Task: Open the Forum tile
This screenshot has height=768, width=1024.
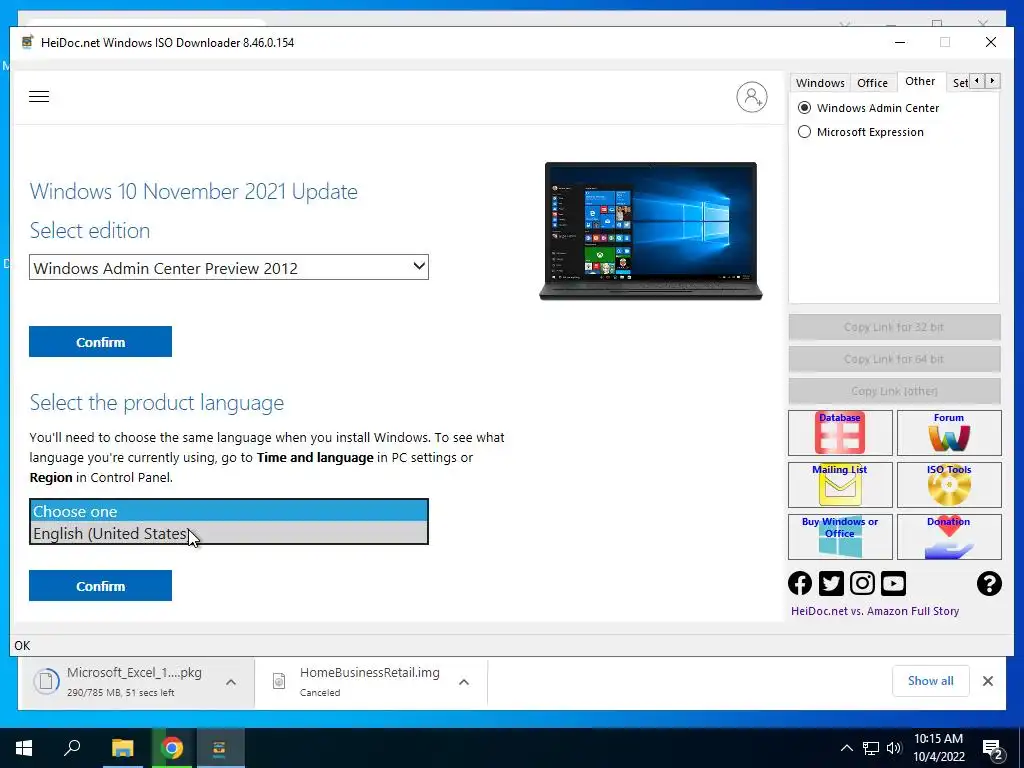Action: pyautogui.click(x=949, y=433)
